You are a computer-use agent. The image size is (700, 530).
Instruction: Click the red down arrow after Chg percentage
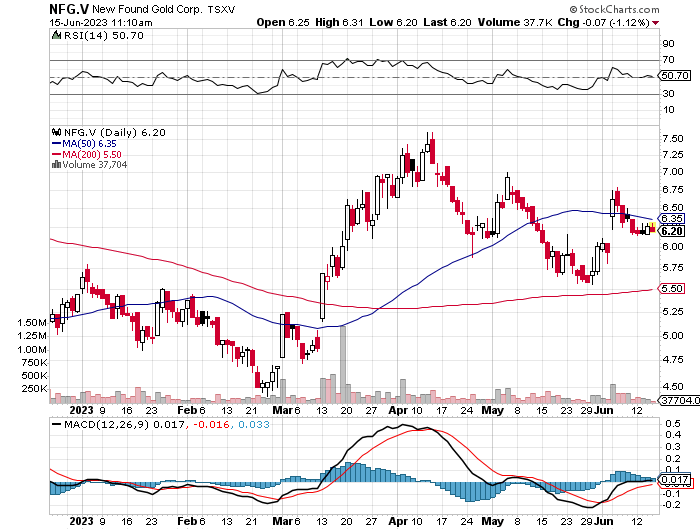tap(655, 23)
